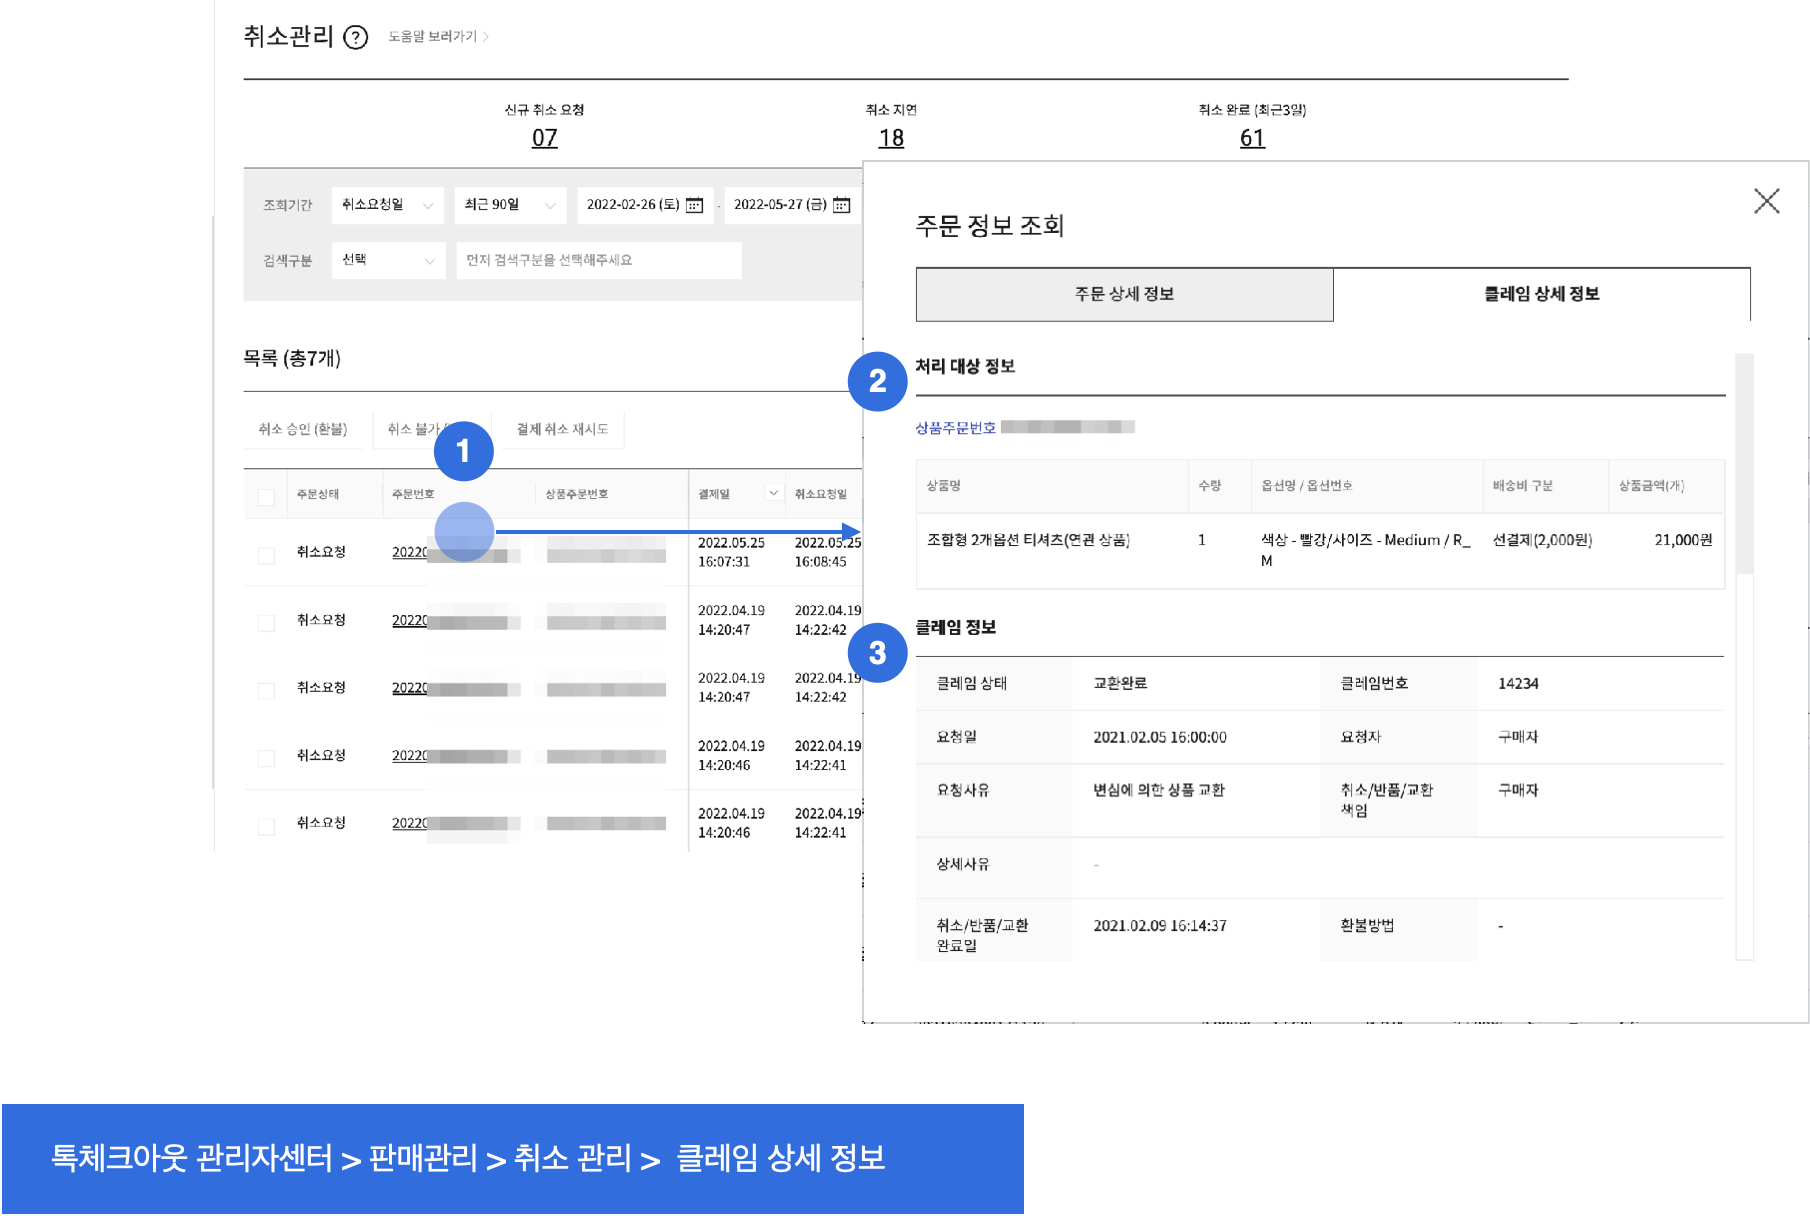
Task: Switch to the 주문 상세 정보 tab
Action: (x=1124, y=294)
